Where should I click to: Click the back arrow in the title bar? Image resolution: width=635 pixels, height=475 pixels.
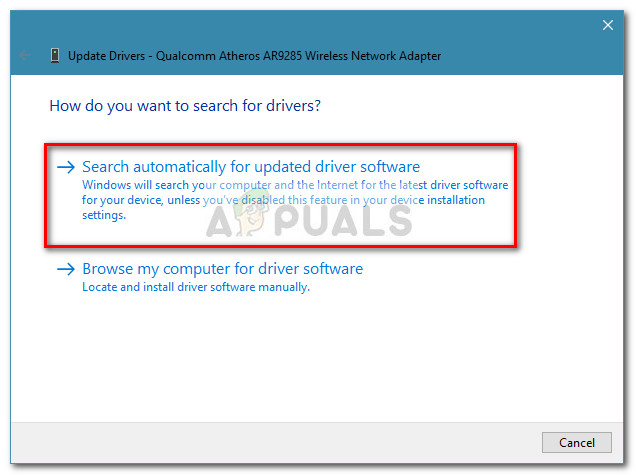[x=25, y=55]
